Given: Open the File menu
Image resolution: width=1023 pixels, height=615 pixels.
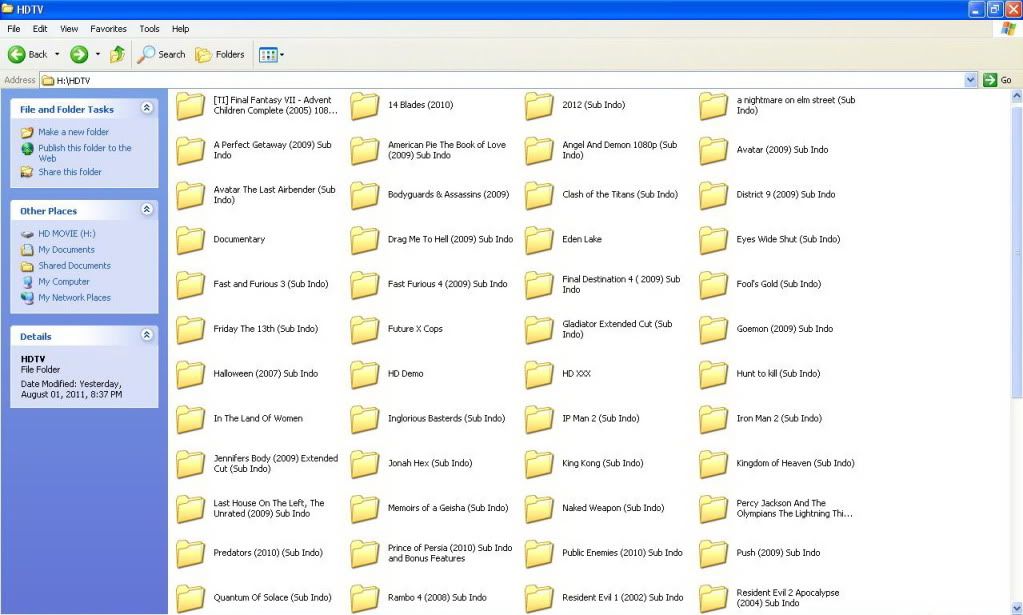Looking at the screenshot, I should click(14, 29).
